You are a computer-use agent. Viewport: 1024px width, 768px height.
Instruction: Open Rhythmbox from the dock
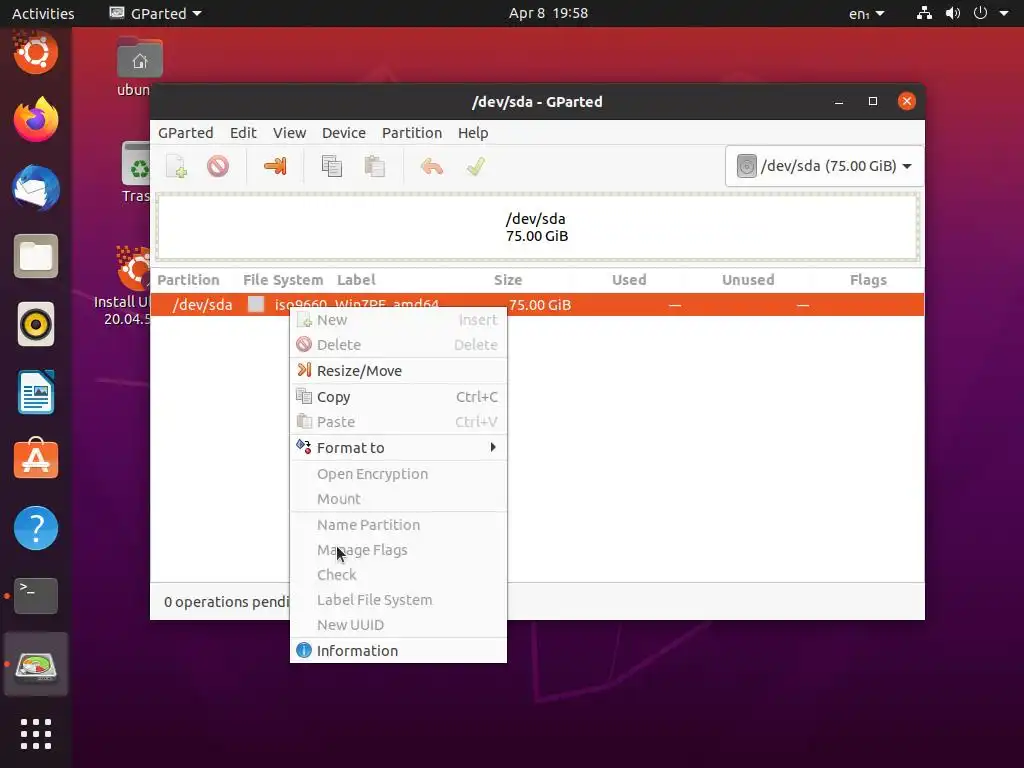(36, 324)
